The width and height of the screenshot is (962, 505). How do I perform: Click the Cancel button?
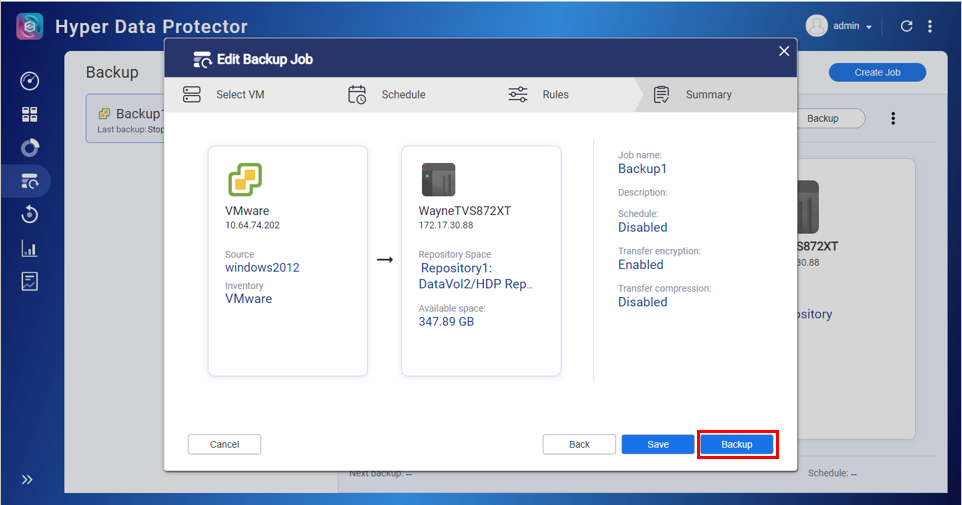[225, 444]
